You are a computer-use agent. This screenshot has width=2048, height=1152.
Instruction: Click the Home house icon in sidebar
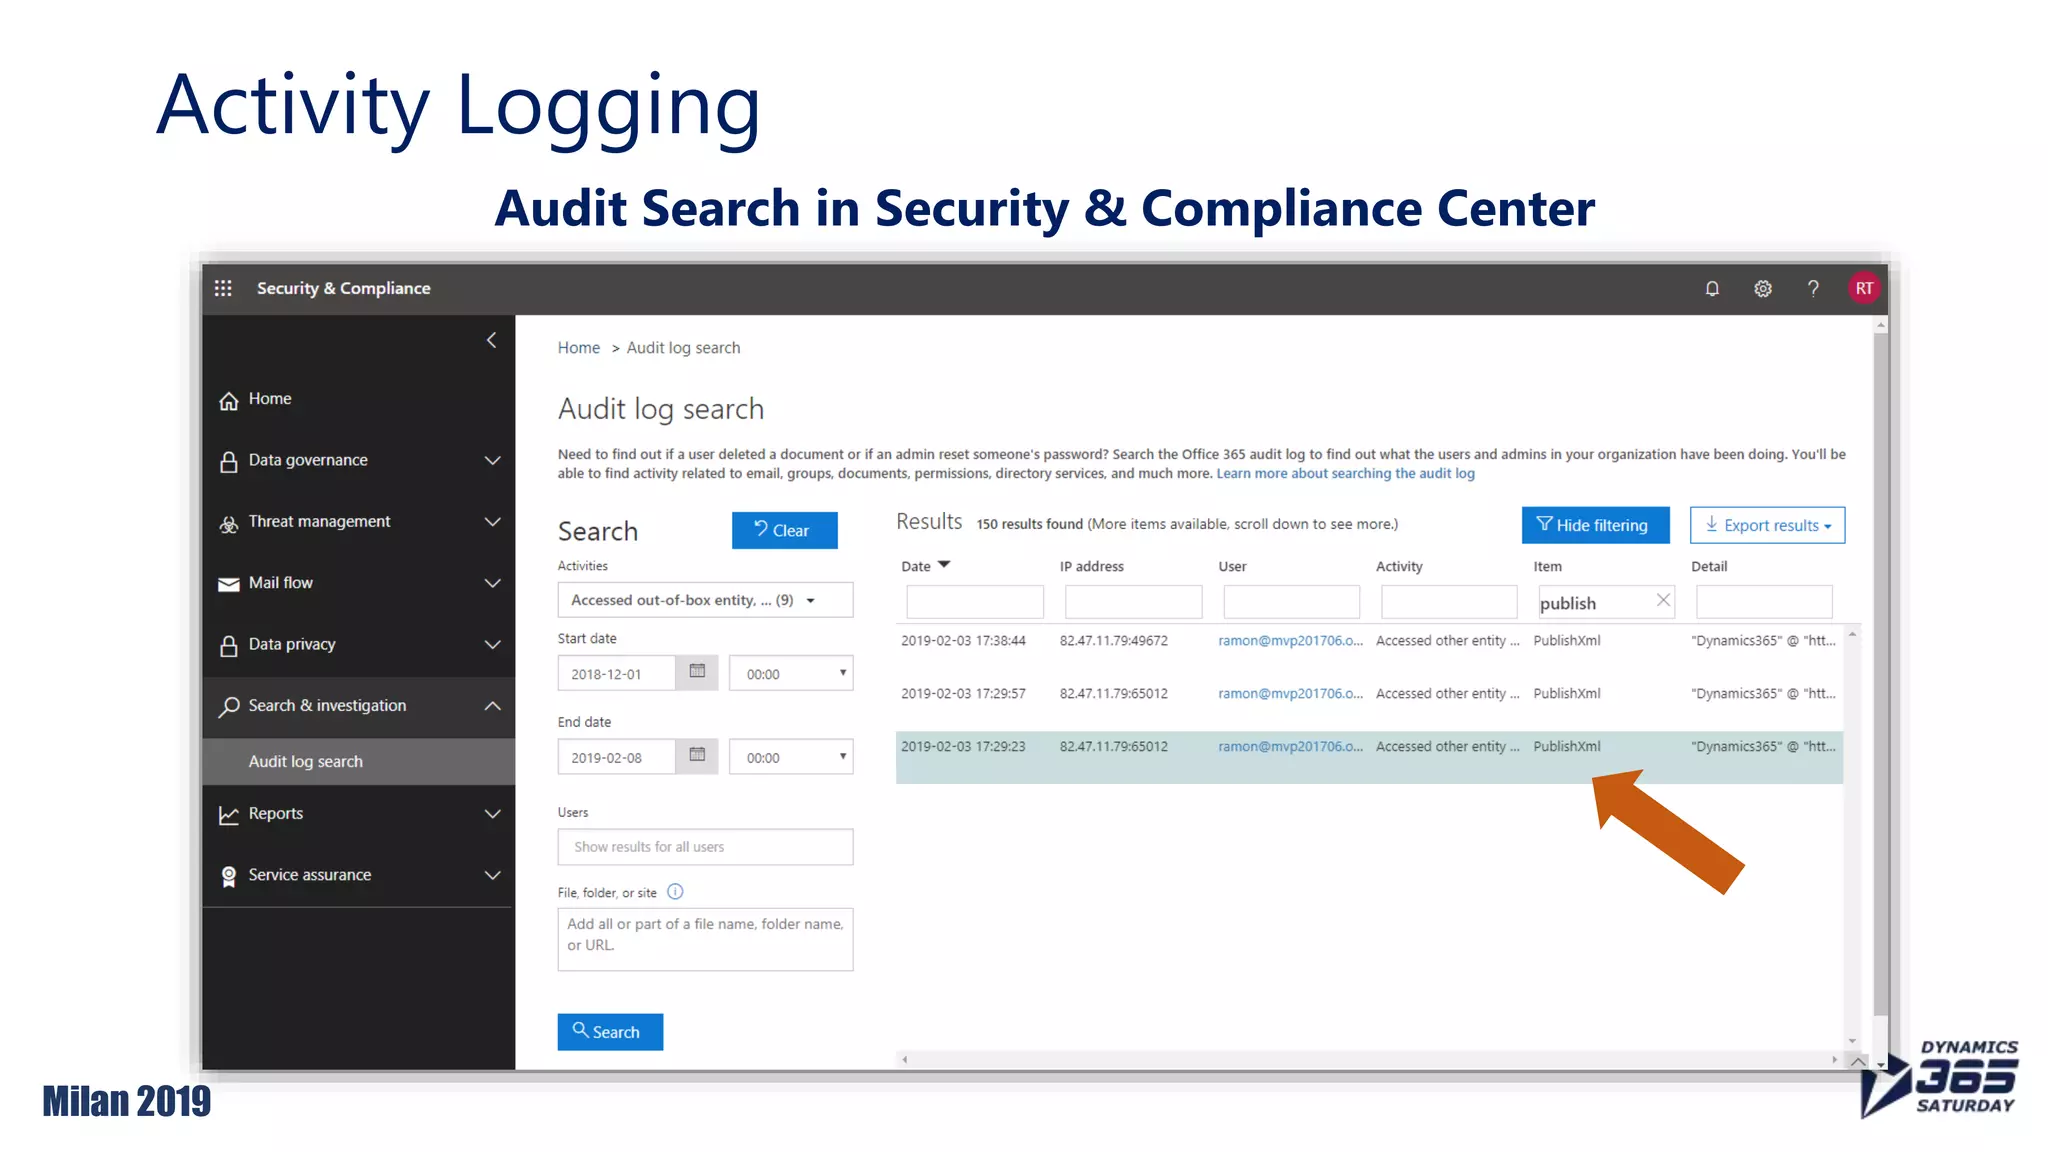pyautogui.click(x=229, y=400)
